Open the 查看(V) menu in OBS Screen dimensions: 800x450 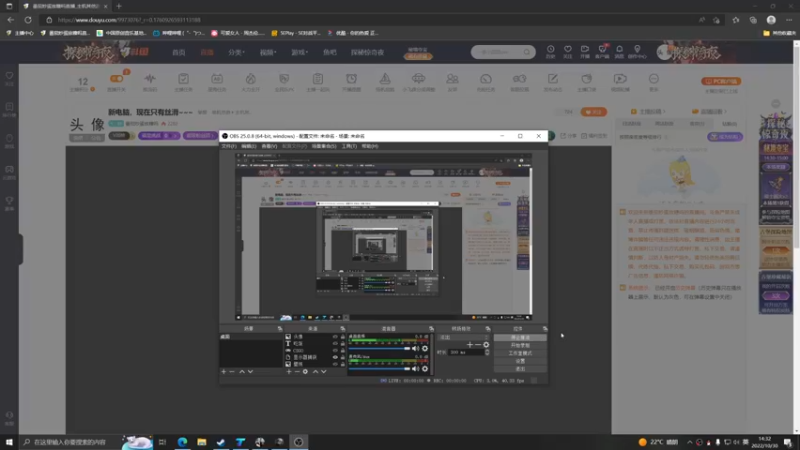pos(269,146)
